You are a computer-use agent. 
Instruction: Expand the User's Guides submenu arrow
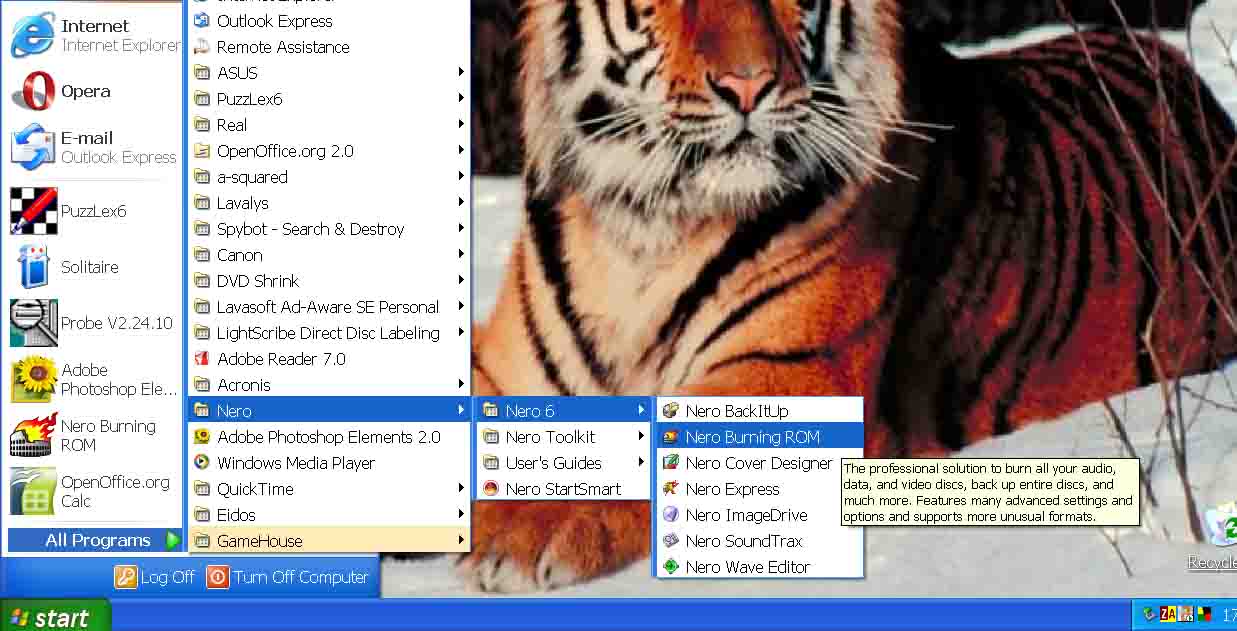tap(641, 463)
